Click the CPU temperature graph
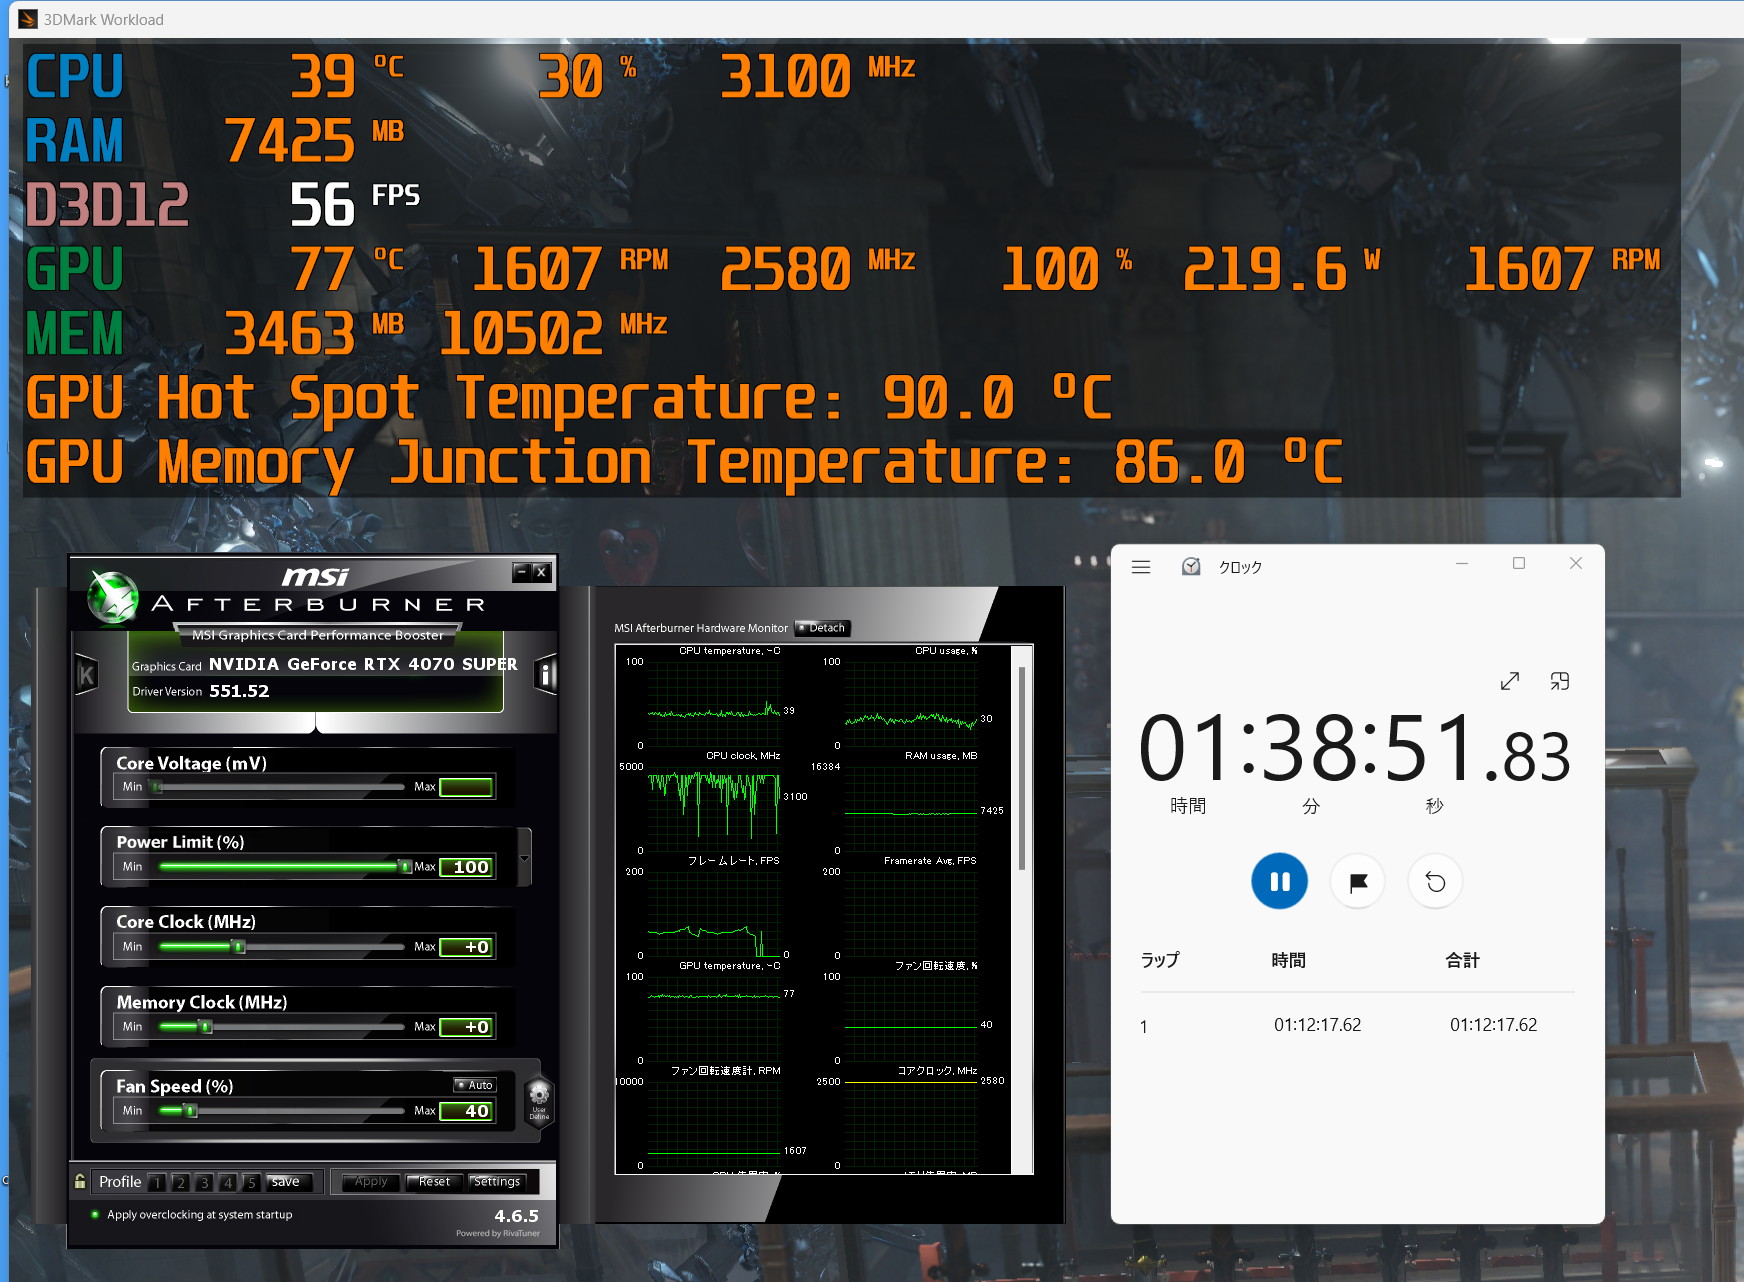1744x1282 pixels. [x=714, y=703]
